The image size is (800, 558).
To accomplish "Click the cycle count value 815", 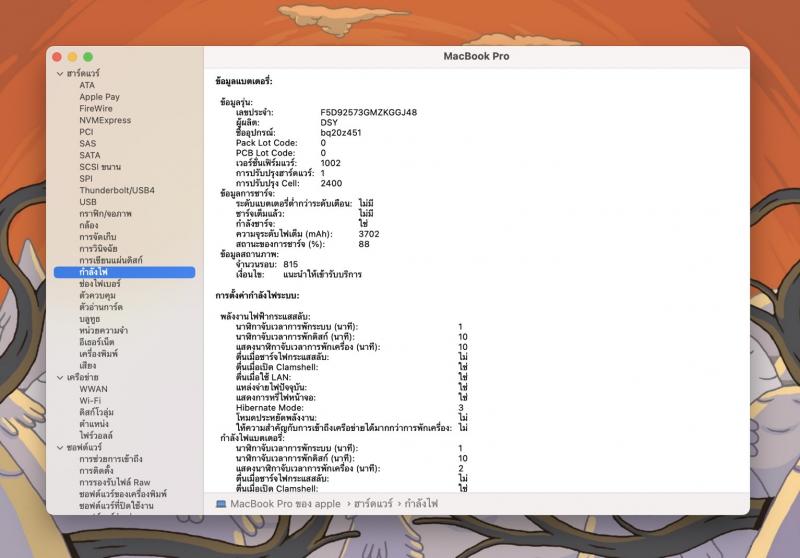I will pyautogui.click(x=290, y=264).
